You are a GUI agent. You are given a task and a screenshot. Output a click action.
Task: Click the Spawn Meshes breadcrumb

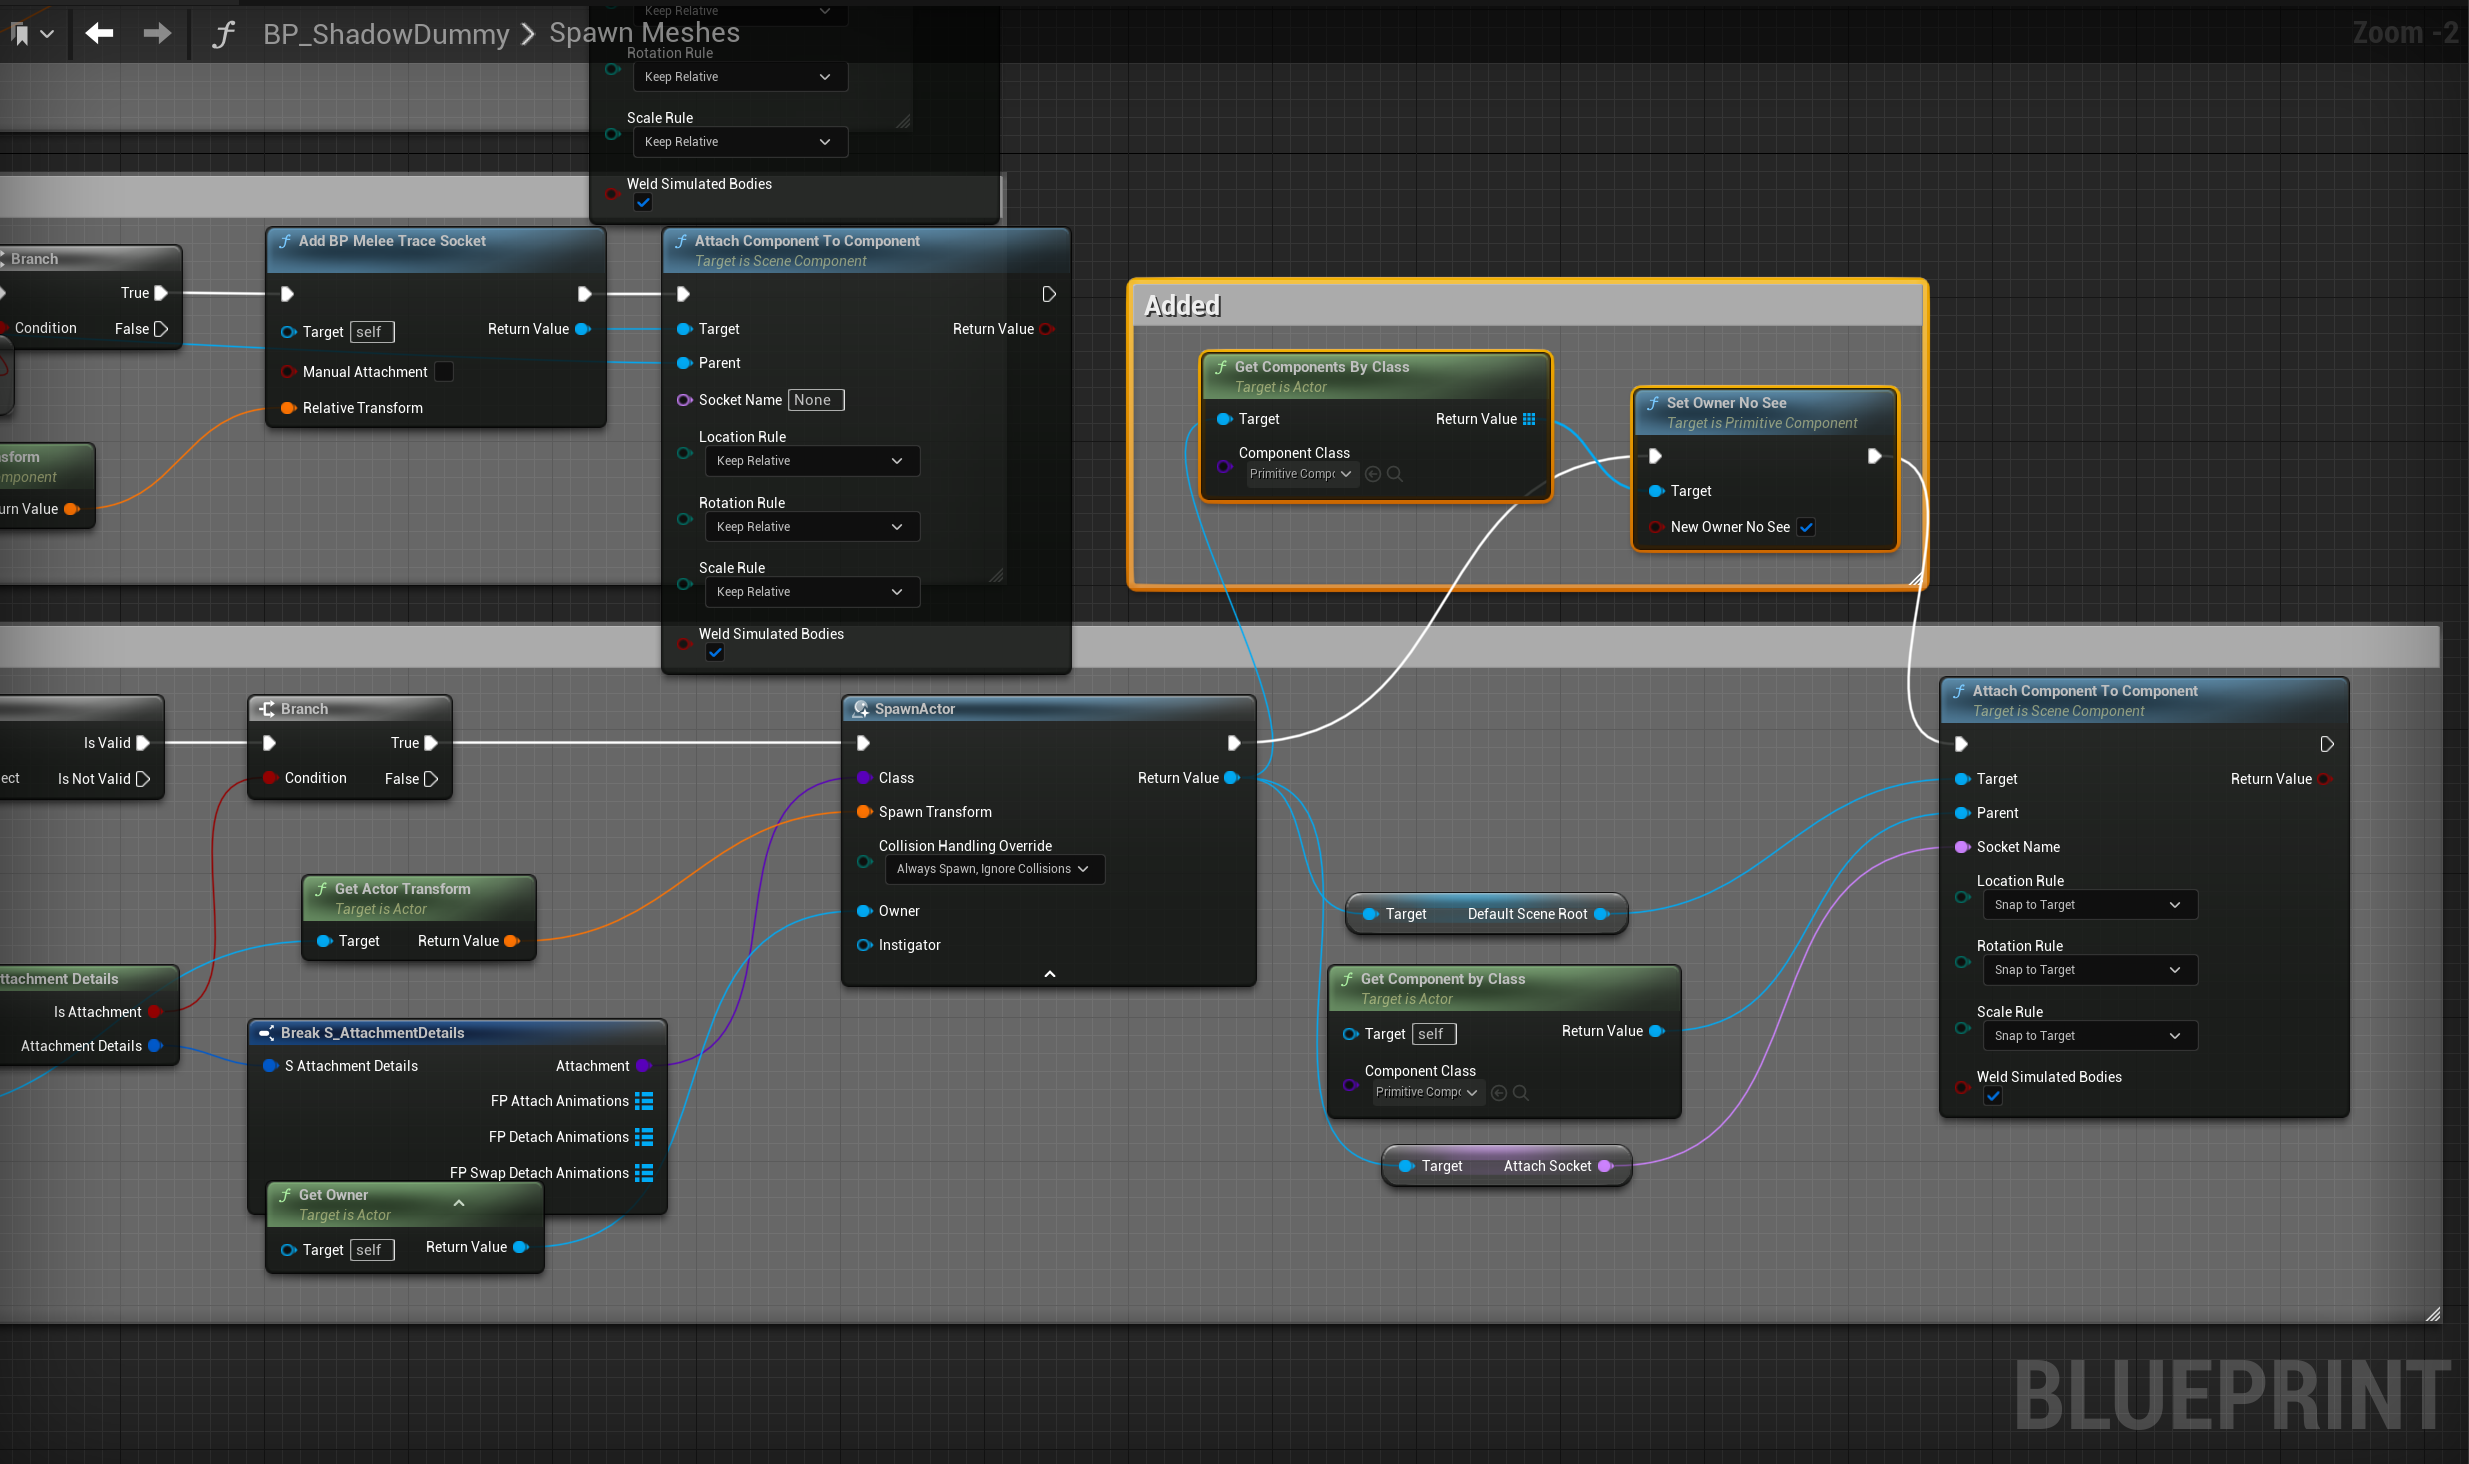click(644, 33)
